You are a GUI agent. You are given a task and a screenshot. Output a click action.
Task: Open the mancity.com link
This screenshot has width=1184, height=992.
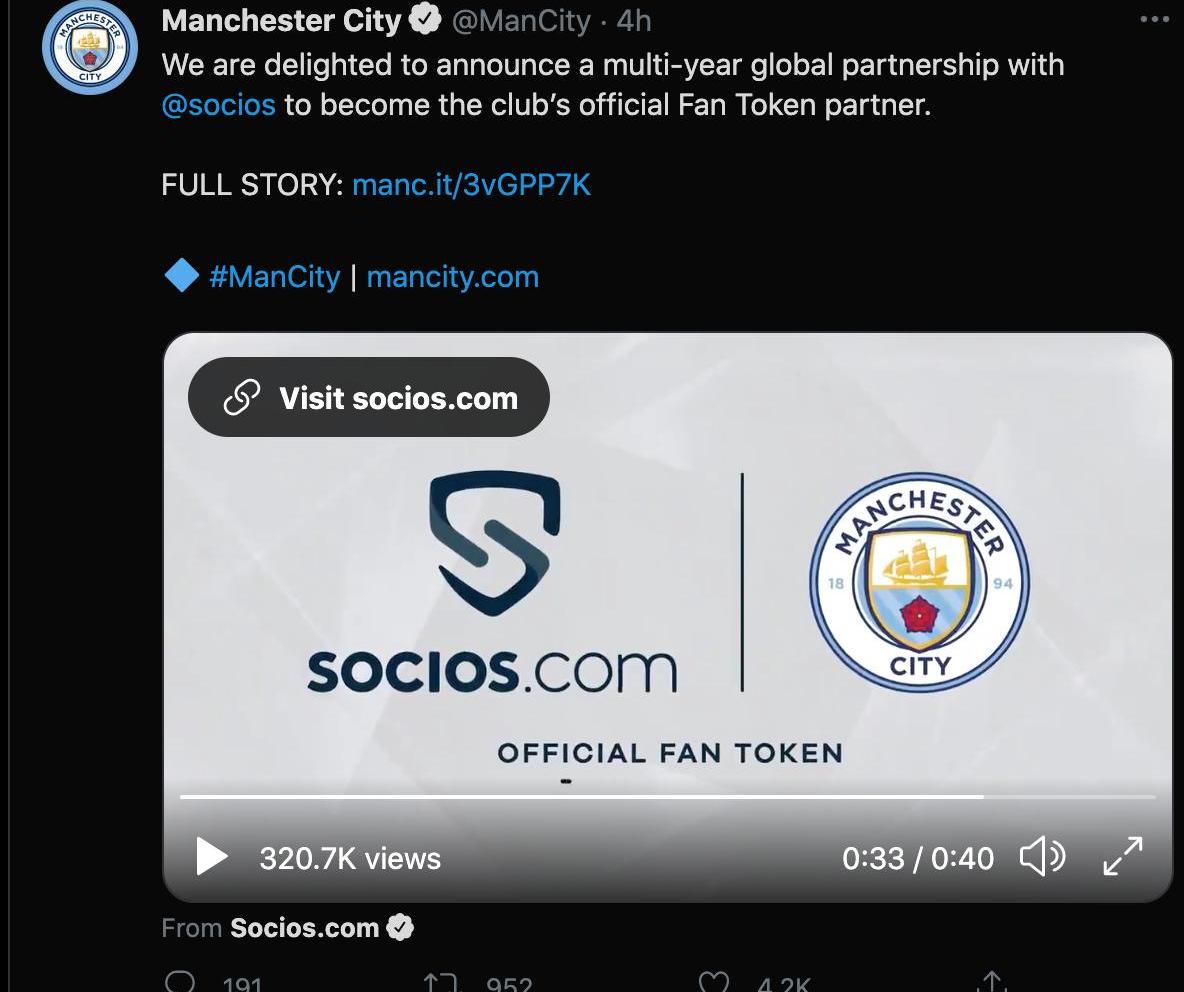point(452,277)
